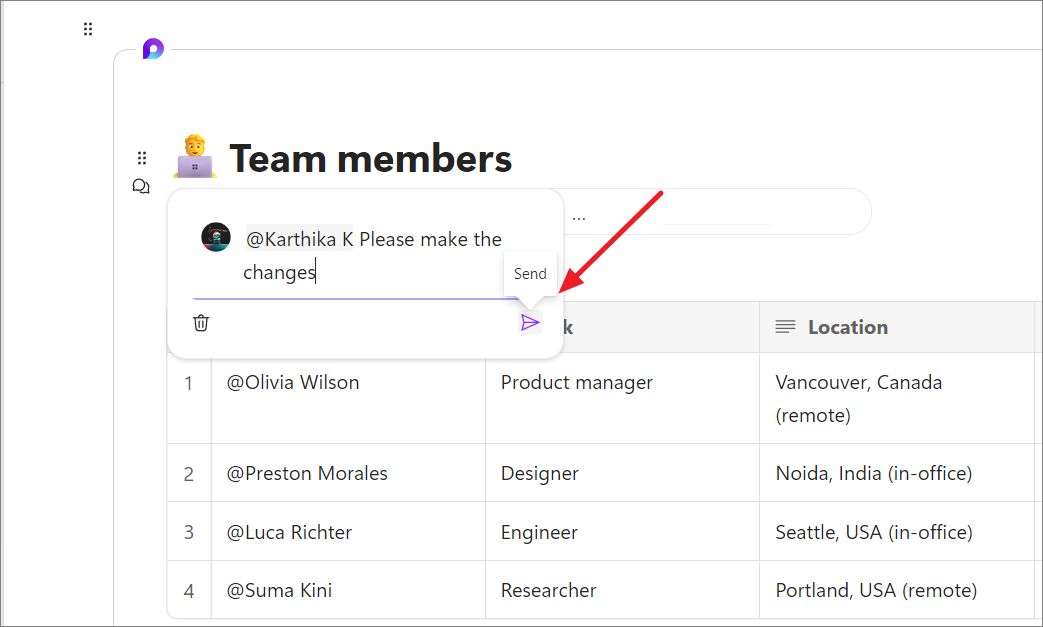Viewport: 1043px width, 627px height.
Task: Select the Product manager cell
Action: point(576,382)
